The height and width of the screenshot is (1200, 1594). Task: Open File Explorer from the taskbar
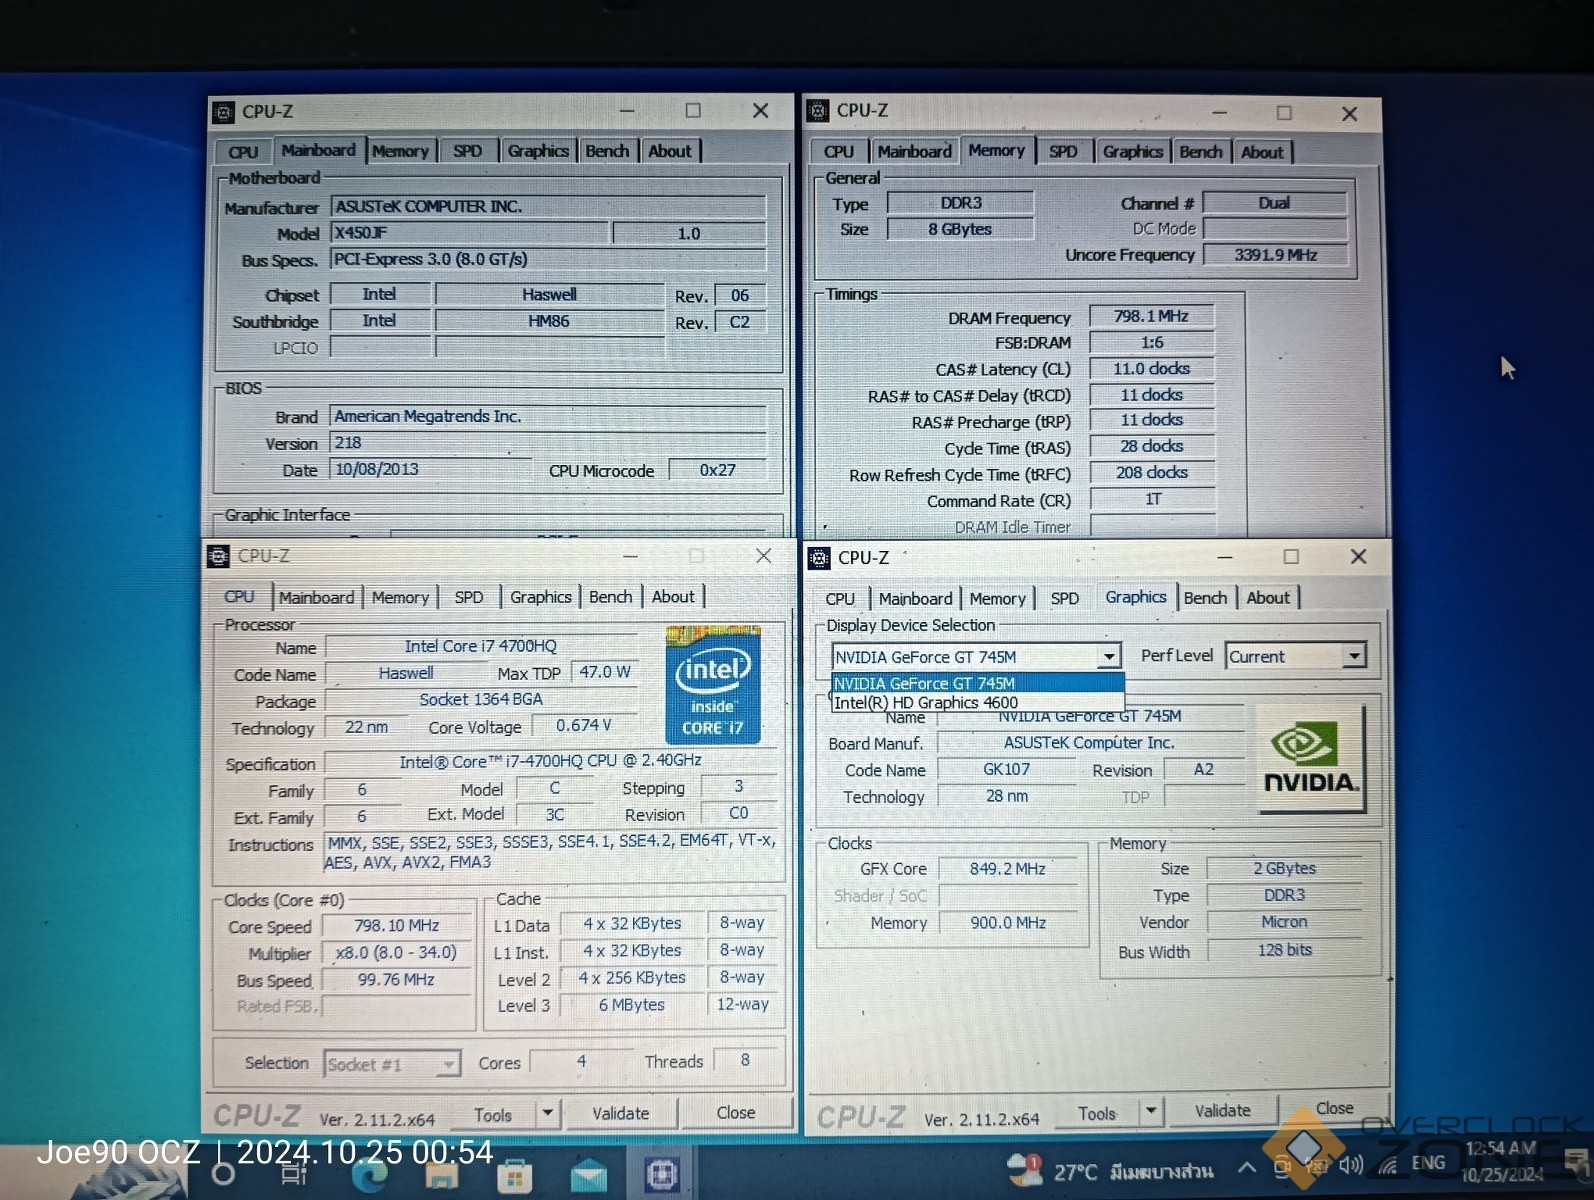click(x=442, y=1175)
